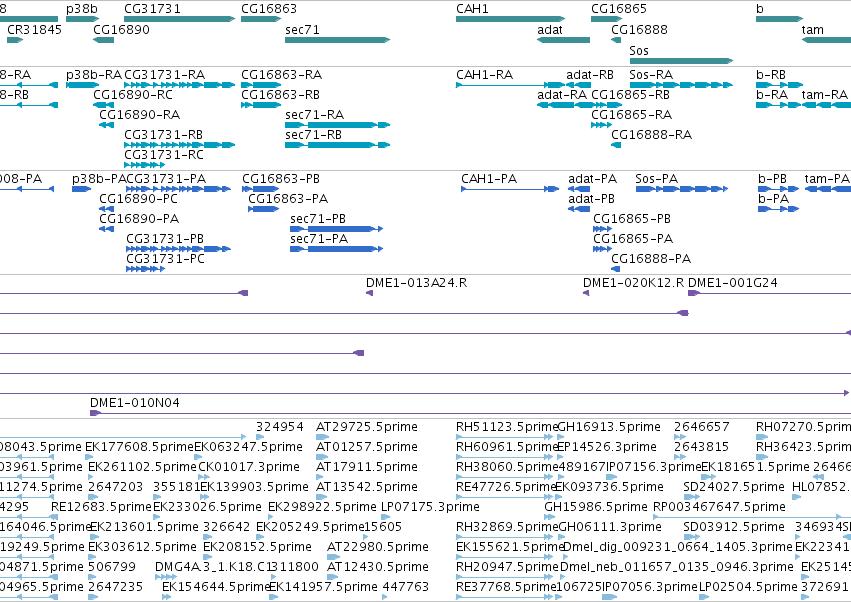Screen dimensions: 851x602
Task: Click the 324954 EST label
Action: 280,427
